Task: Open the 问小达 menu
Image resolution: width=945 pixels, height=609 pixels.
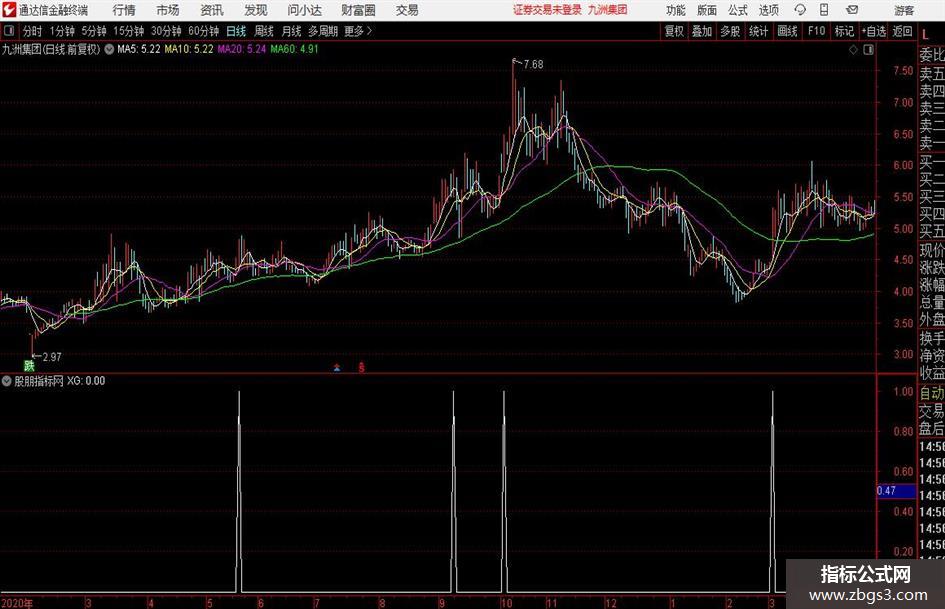Action: click(x=305, y=10)
